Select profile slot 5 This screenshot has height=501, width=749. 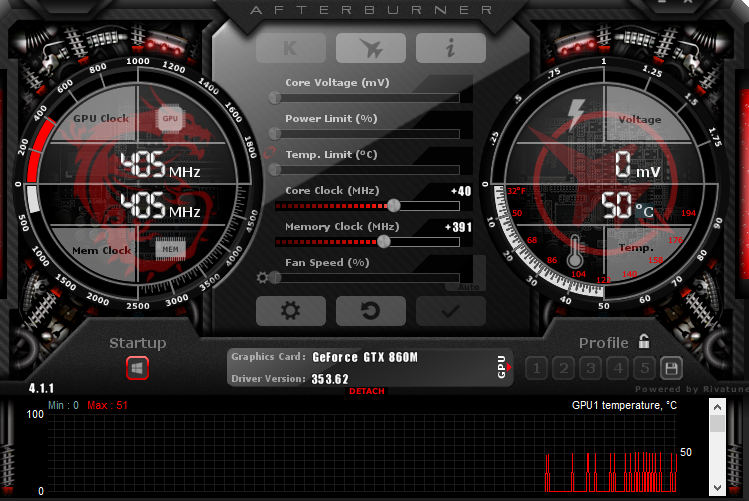coord(645,368)
